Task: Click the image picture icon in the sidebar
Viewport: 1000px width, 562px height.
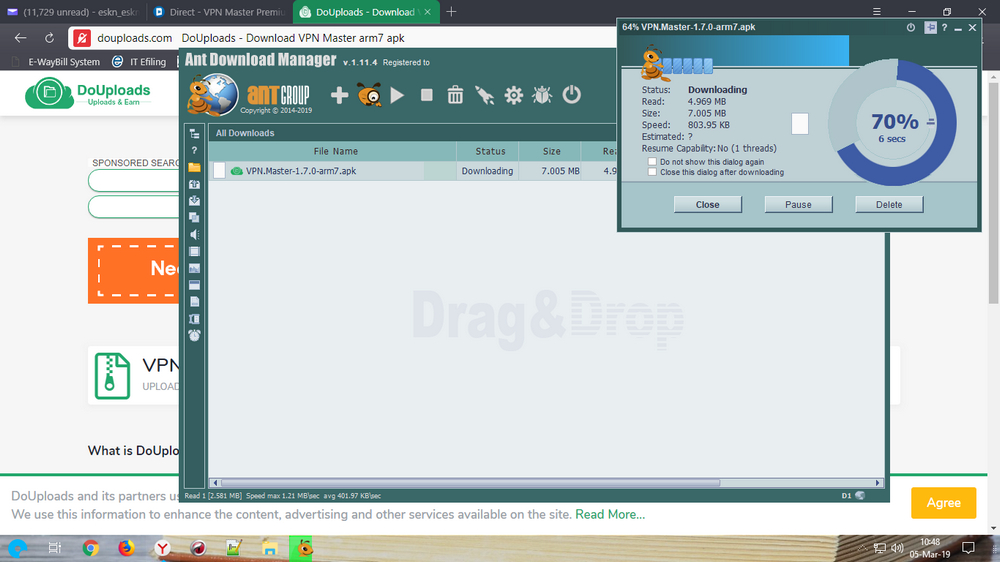Action: pyautogui.click(x=195, y=268)
